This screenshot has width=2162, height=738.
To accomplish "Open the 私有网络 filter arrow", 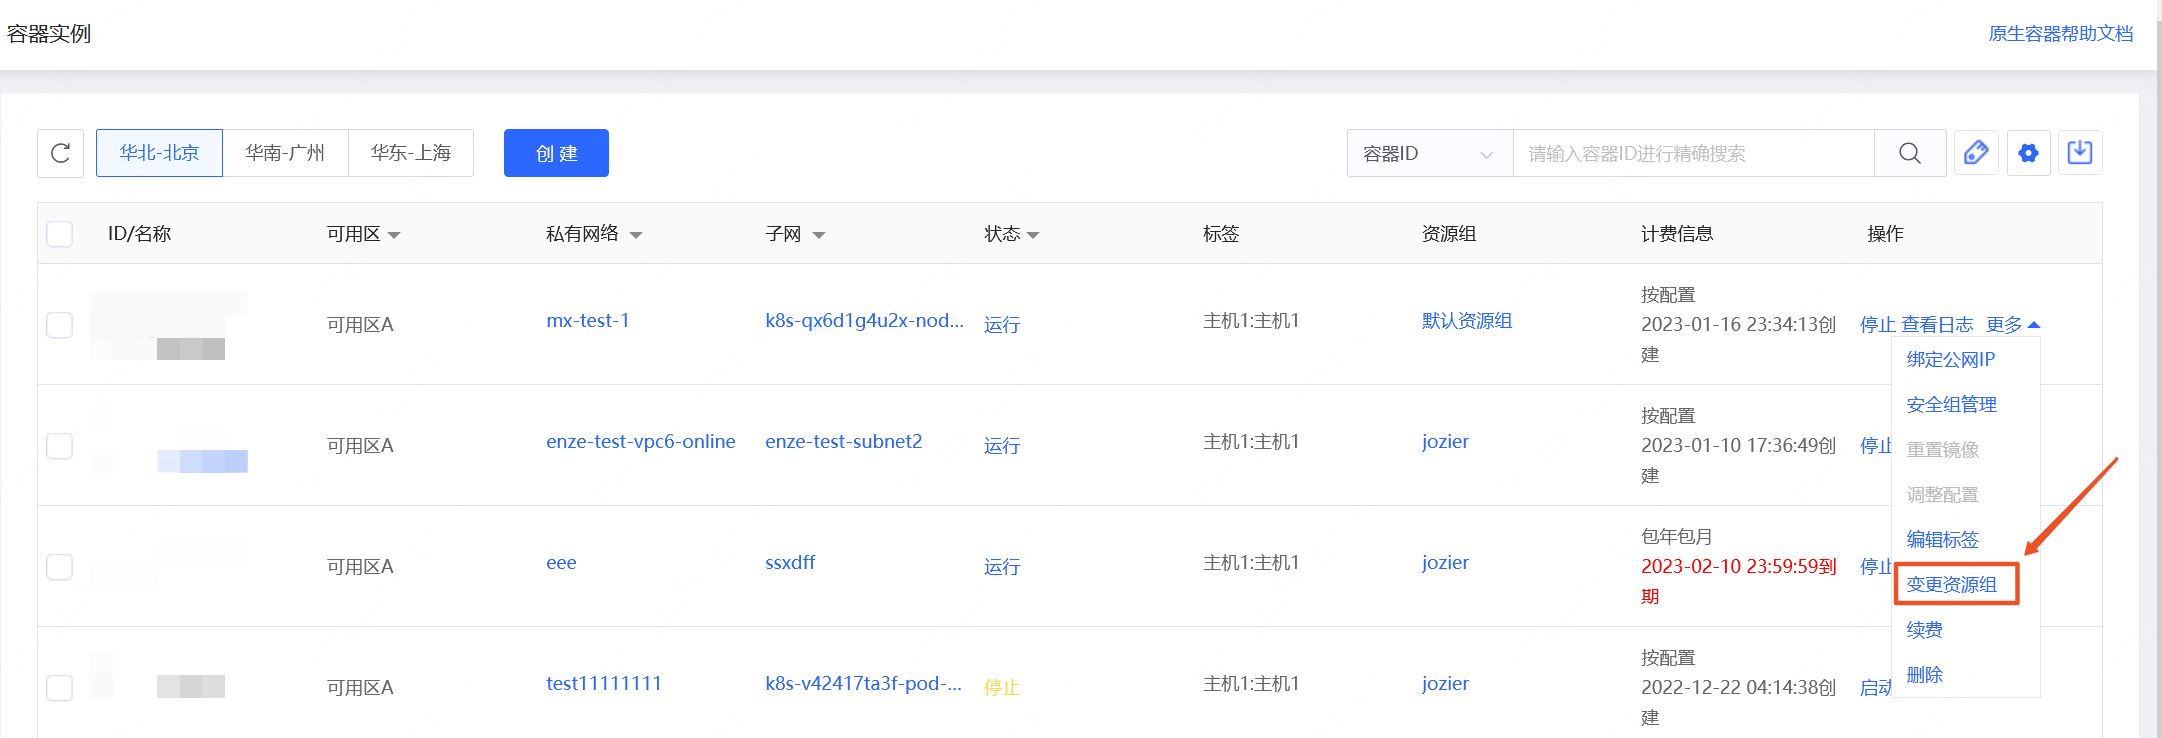I will pyautogui.click(x=636, y=235).
